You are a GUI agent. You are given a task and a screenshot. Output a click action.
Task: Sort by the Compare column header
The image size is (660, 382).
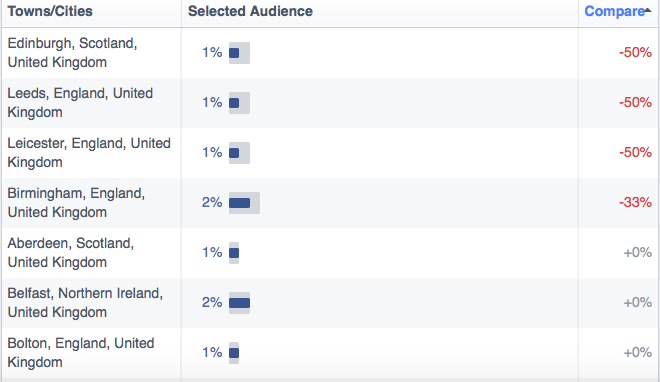pyautogui.click(x=614, y=11)
